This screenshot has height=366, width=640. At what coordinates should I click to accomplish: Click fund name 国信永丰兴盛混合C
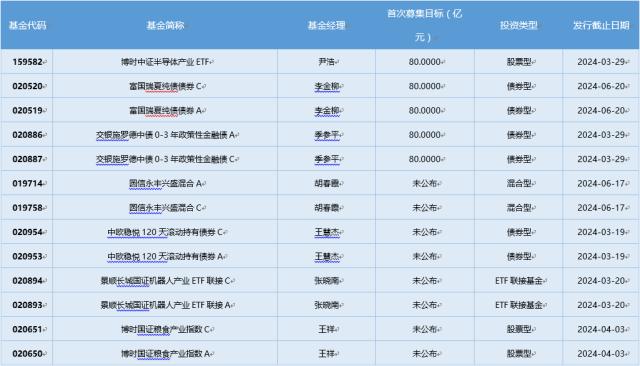click(x=165, y=208)
